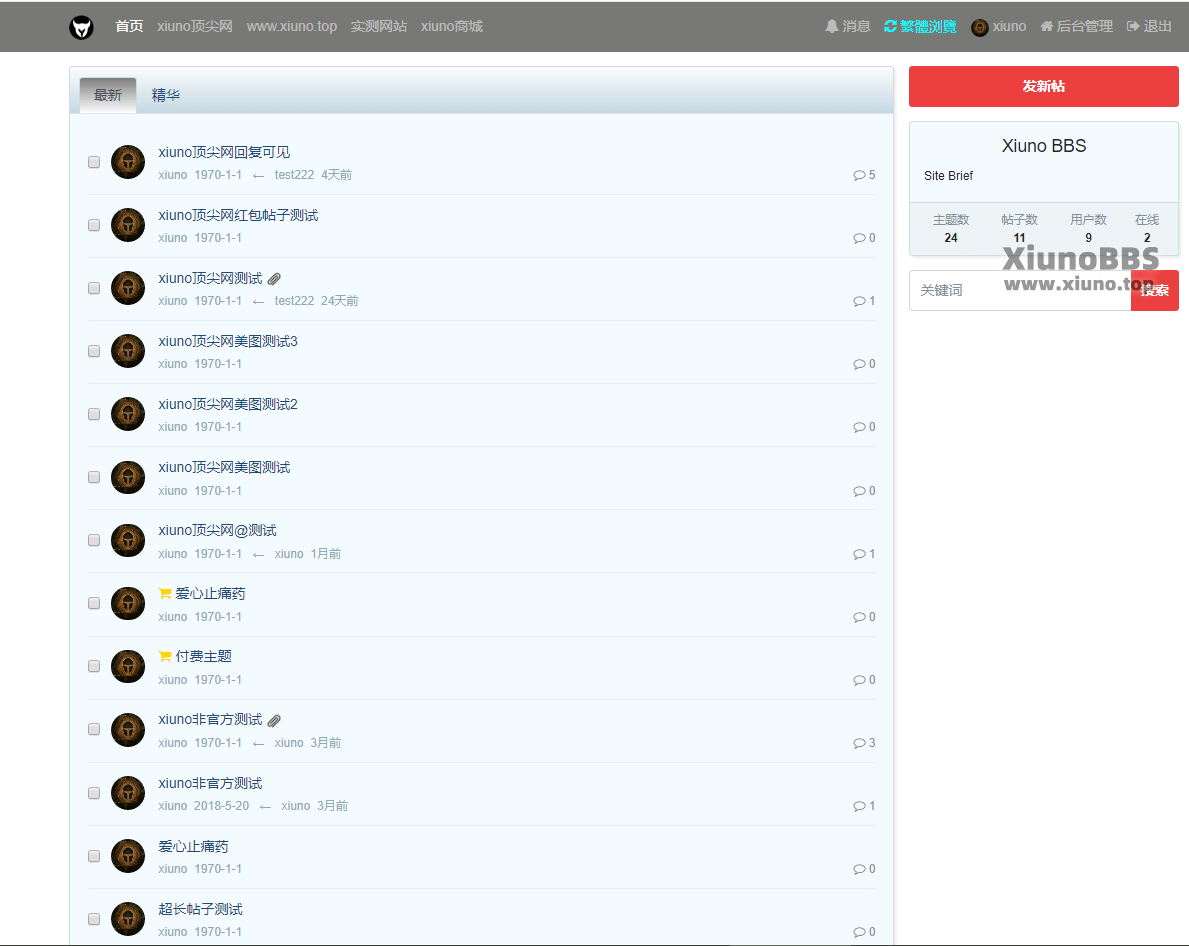Click author avatar of xiuno顶尖网回复可见 thread
Viewport: 1189px width, 946px height.
(x=128, y=162)
